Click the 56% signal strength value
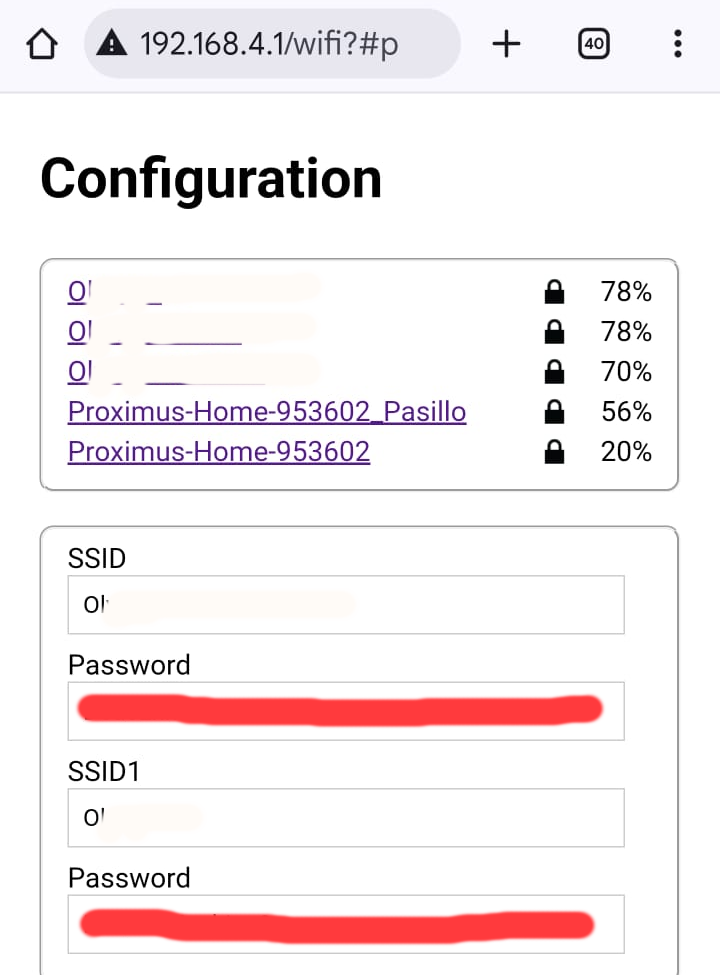 [626, 412]
